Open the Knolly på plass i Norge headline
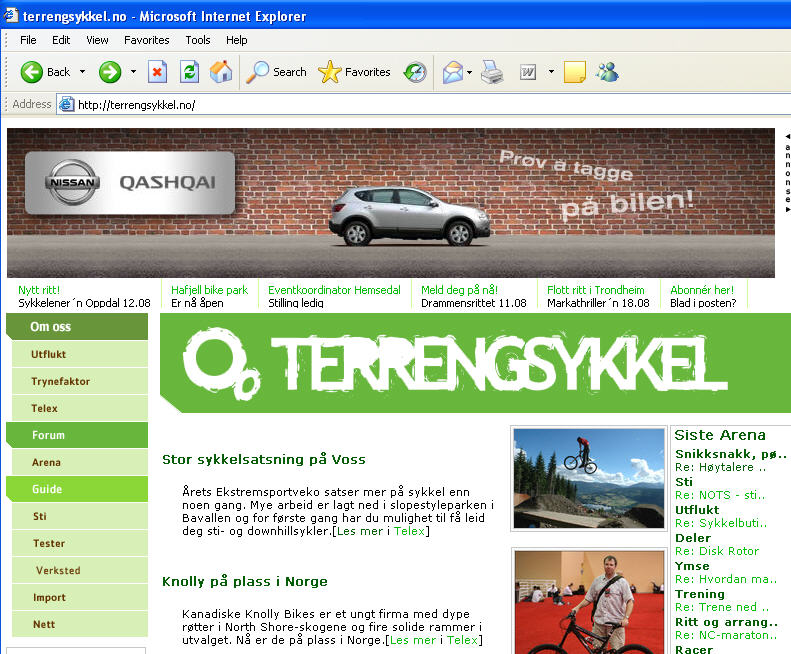Viewport: 791px width, 654px height. point(245,581)
